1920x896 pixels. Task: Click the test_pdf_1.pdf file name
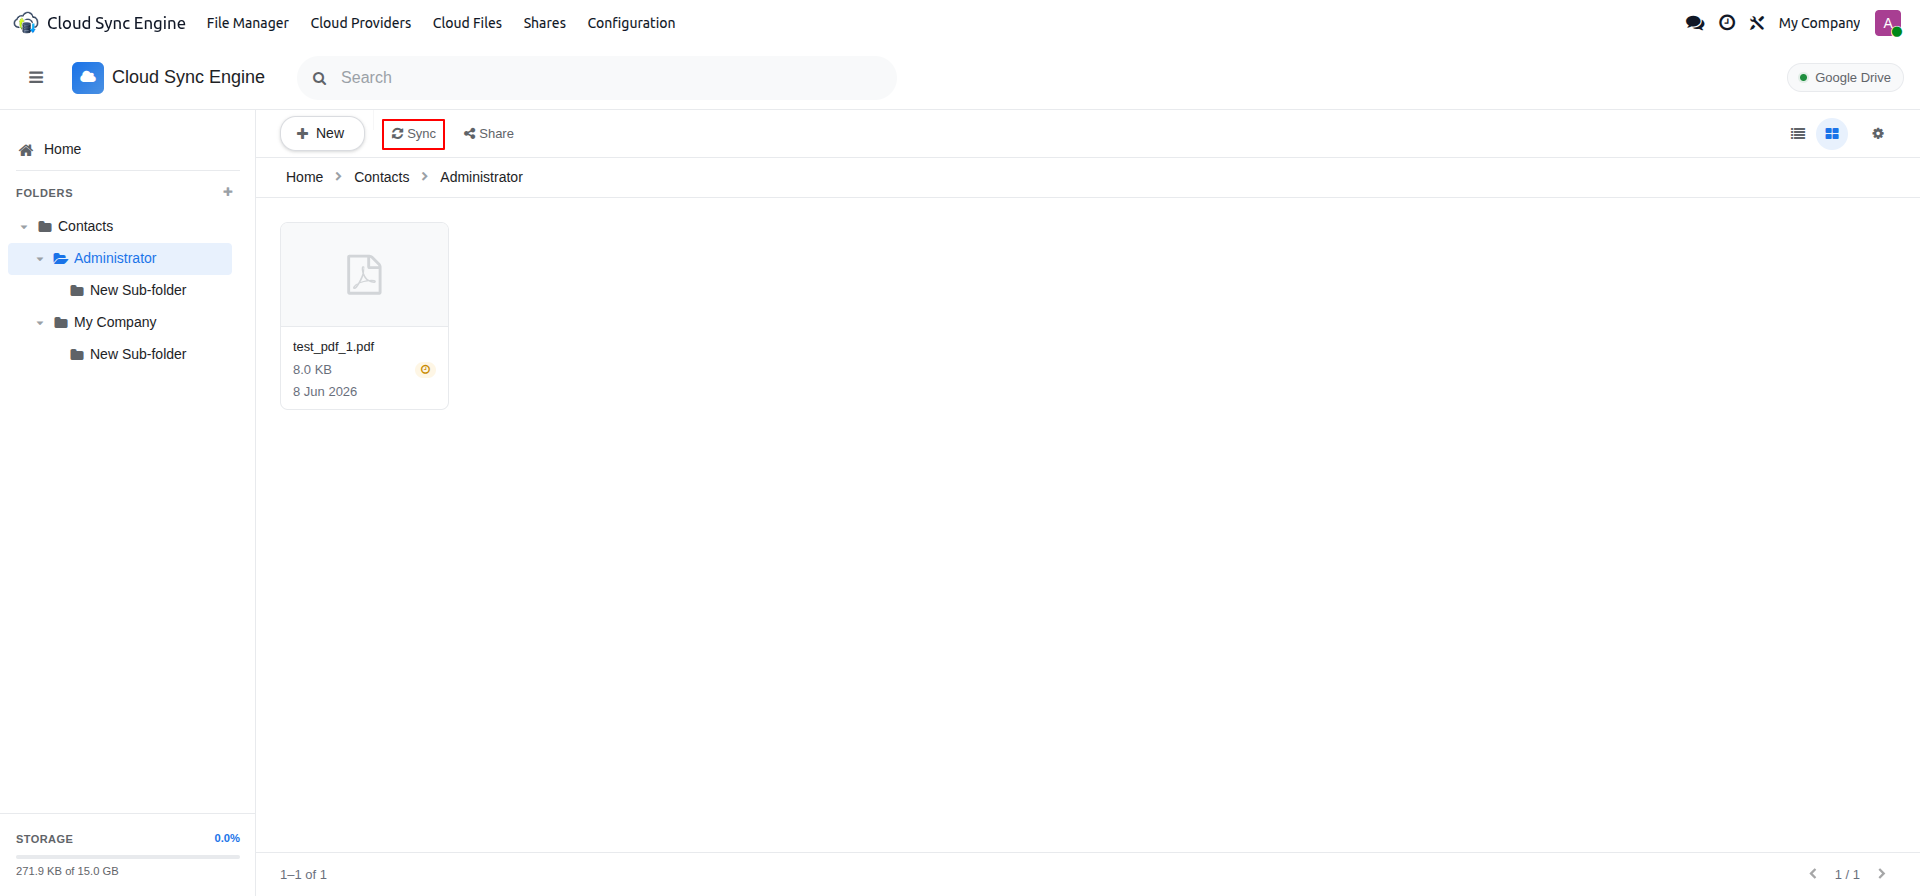334,347
